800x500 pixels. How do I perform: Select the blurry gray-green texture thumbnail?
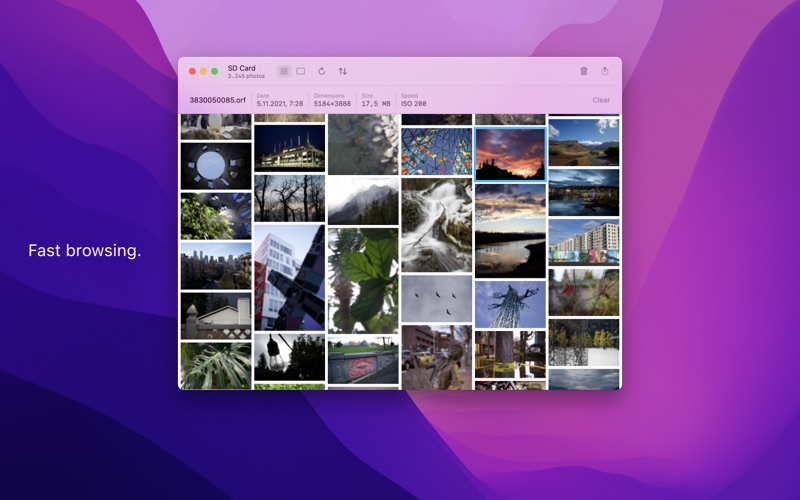coord(363,144)
